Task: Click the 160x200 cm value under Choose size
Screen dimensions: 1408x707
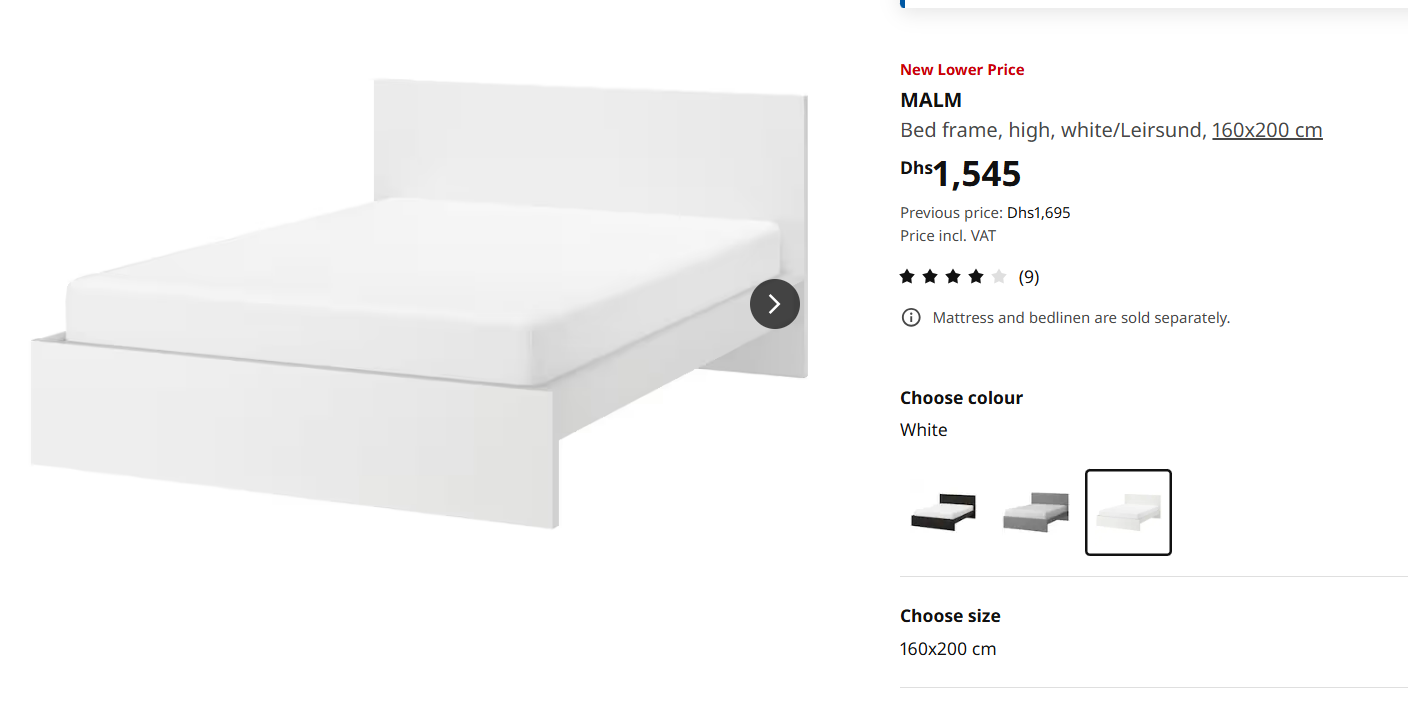Action: tap(948, 649)
